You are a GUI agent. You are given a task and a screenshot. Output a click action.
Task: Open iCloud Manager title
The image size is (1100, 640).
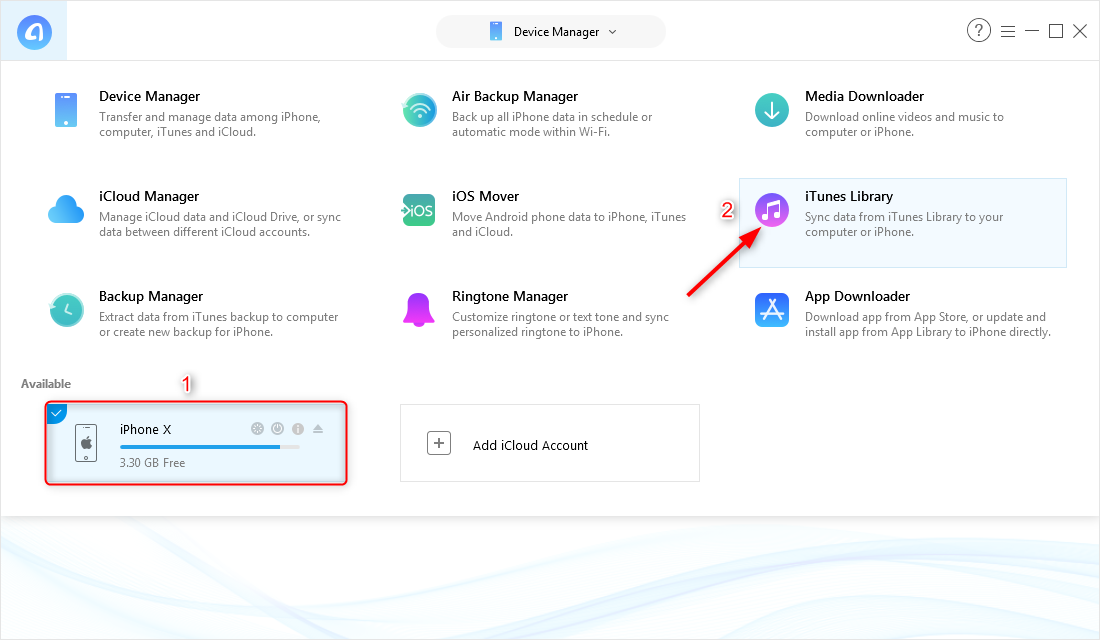click(x=149, y=196)
